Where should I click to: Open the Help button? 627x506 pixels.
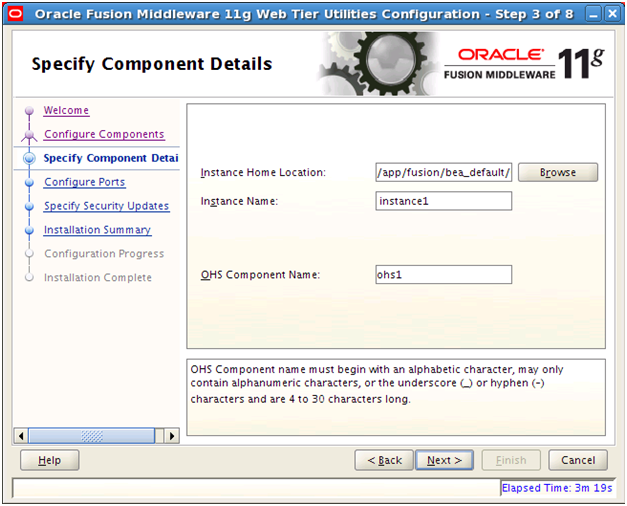[x=50, y=460]
